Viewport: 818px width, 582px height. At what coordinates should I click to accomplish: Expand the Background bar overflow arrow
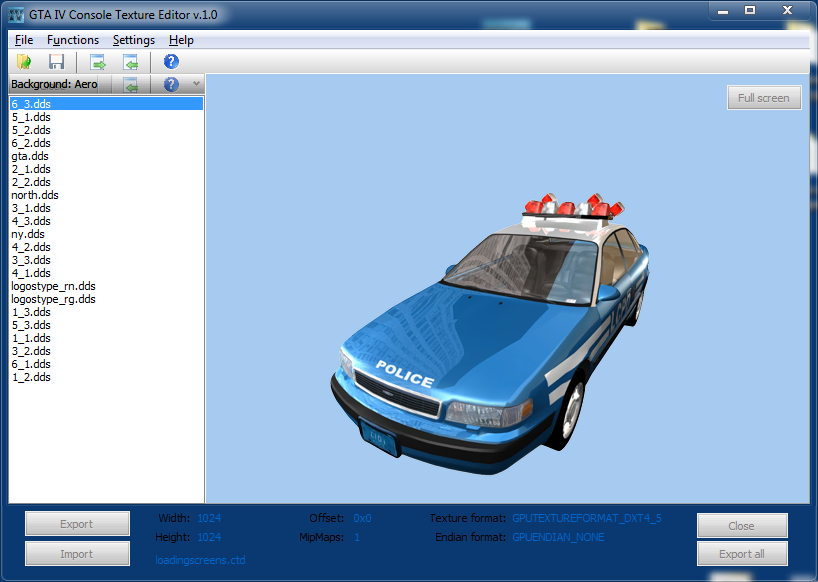196,85
